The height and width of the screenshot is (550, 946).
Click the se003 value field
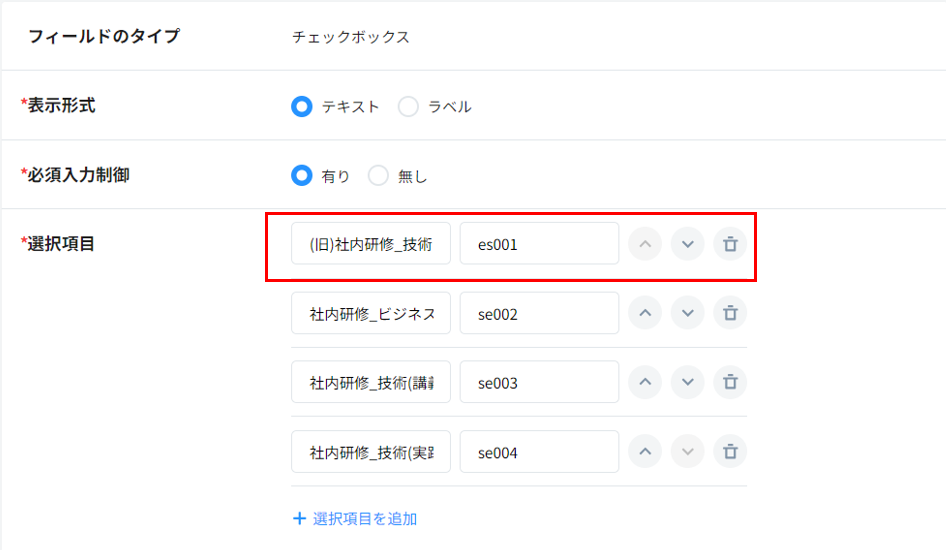[539, 382]
